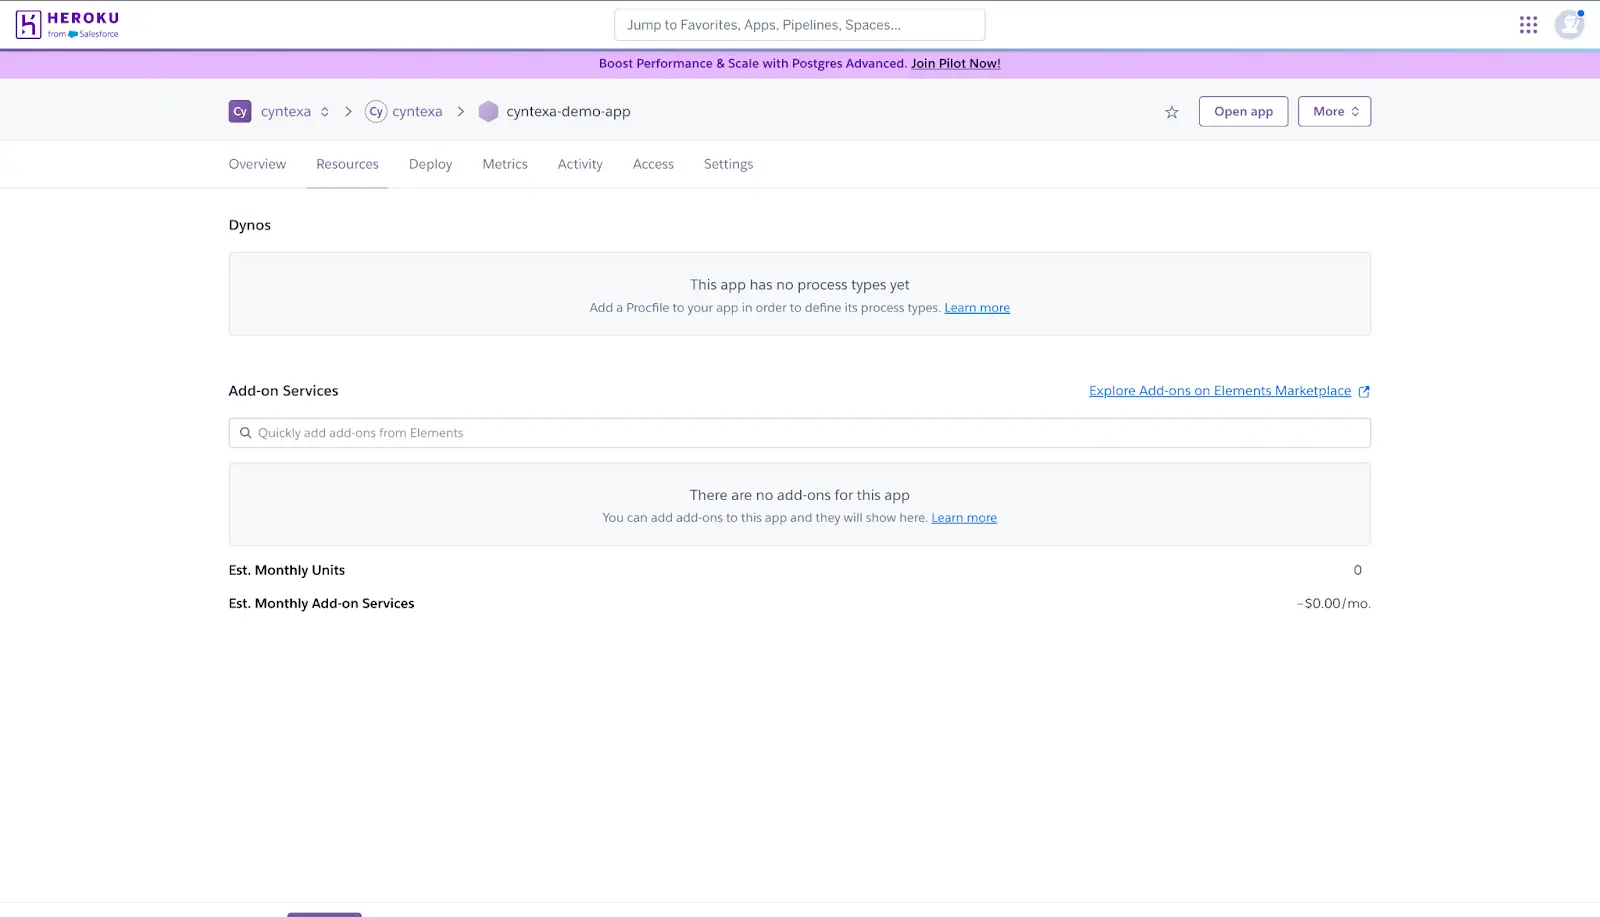Click the user avatar with notification badge

tap(1568, 23)
